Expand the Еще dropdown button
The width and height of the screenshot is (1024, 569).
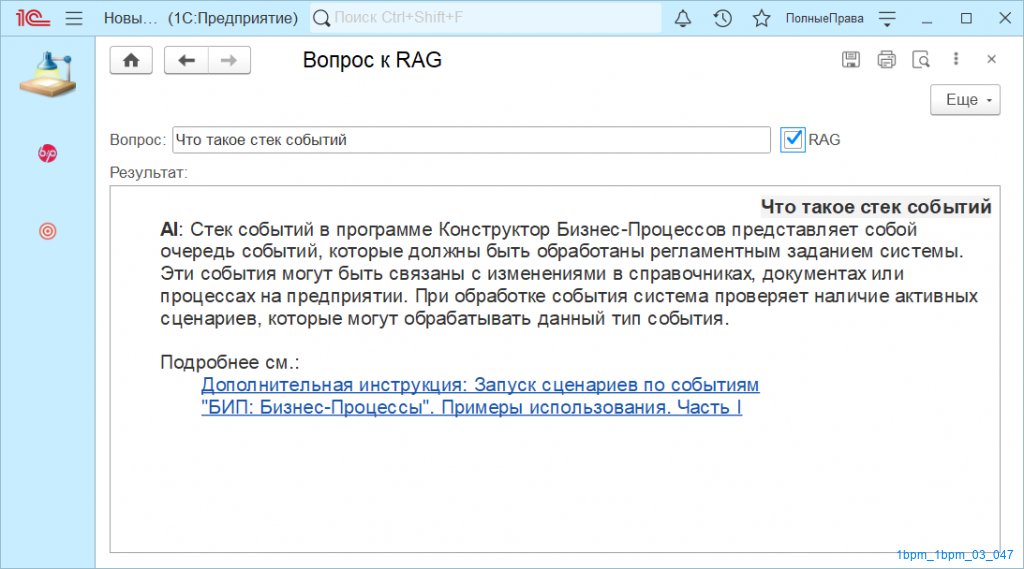pos(965,100)
